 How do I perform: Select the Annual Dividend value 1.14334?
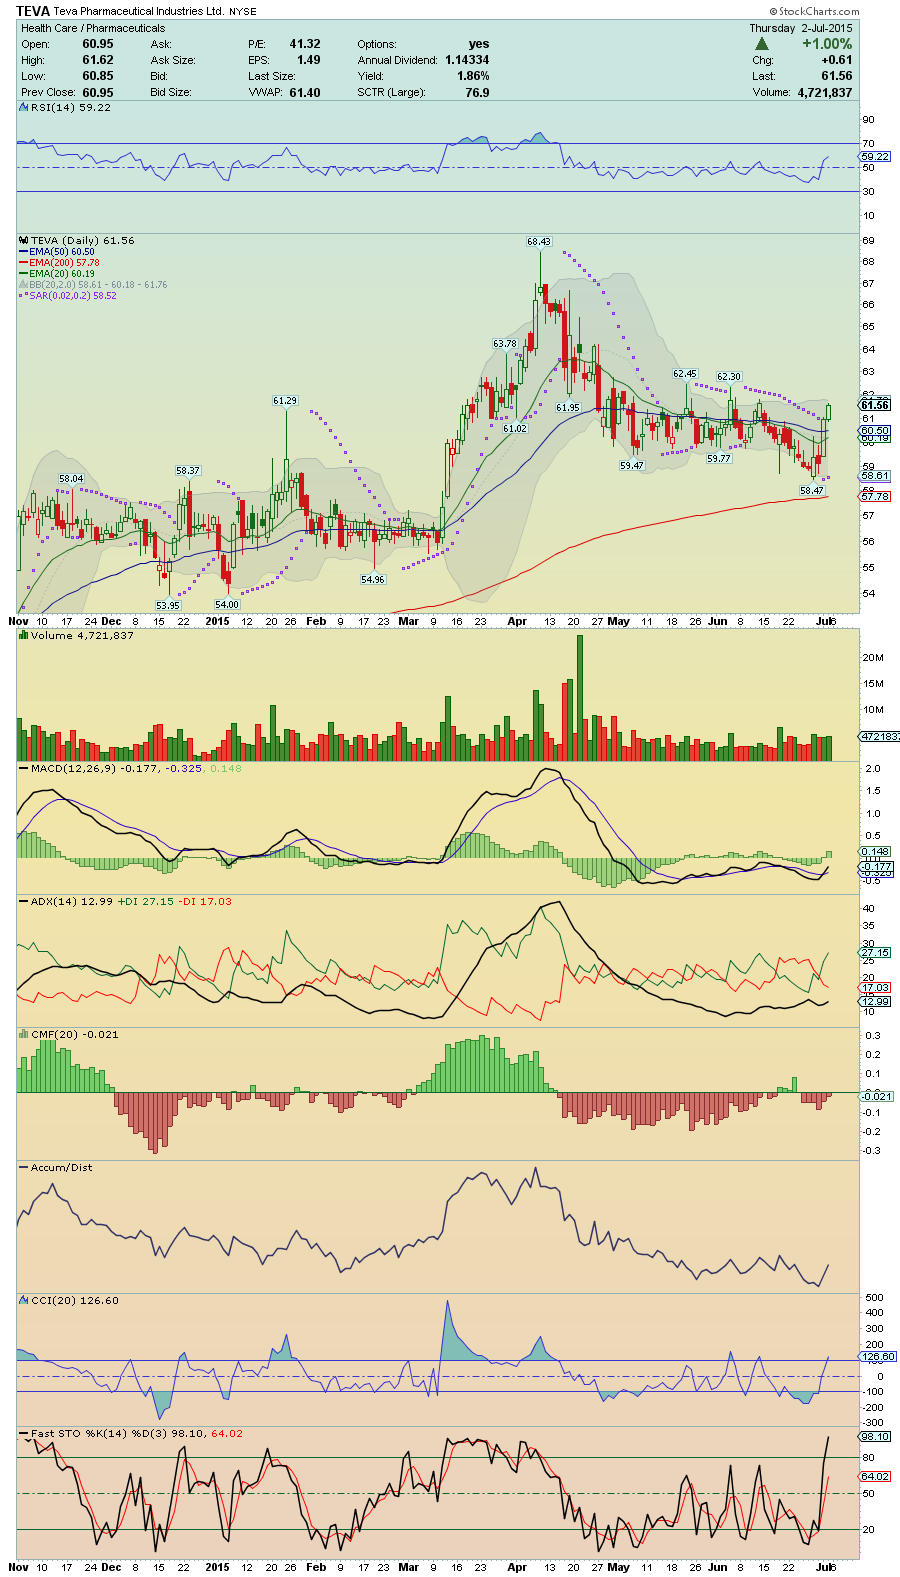pyautogui.click(x=467, y=60)
